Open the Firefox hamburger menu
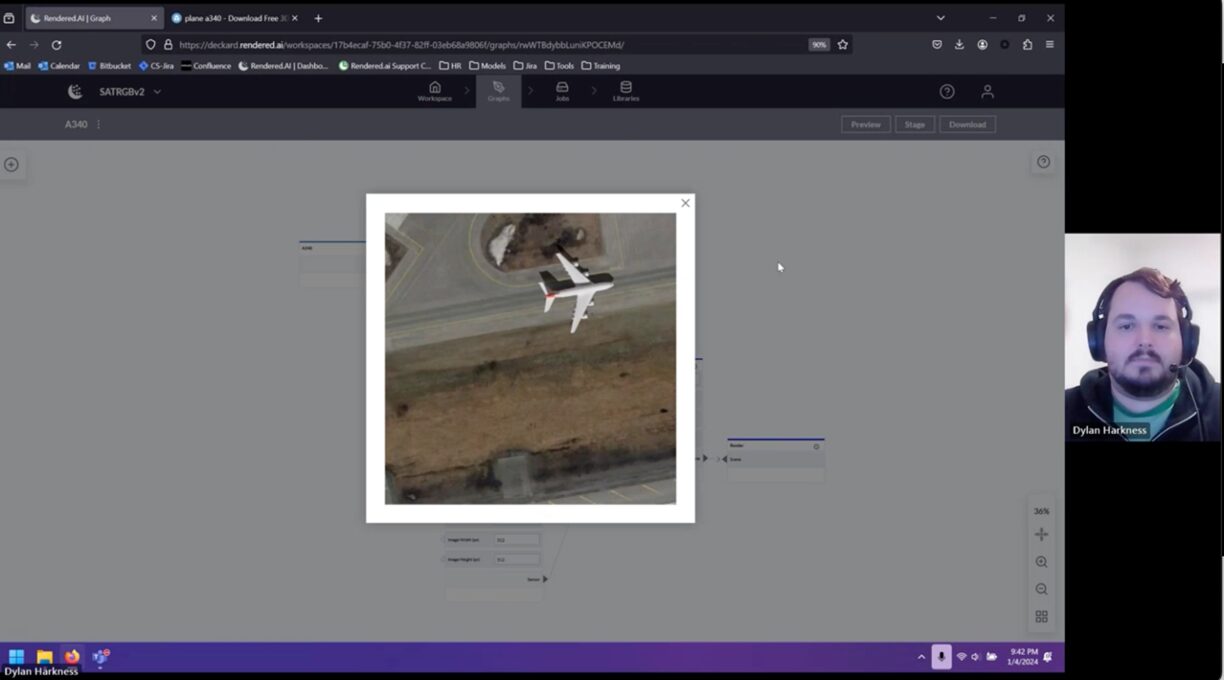This screenshot has height=680, width=1224. pyautogui.click(x=1049, y=45)
